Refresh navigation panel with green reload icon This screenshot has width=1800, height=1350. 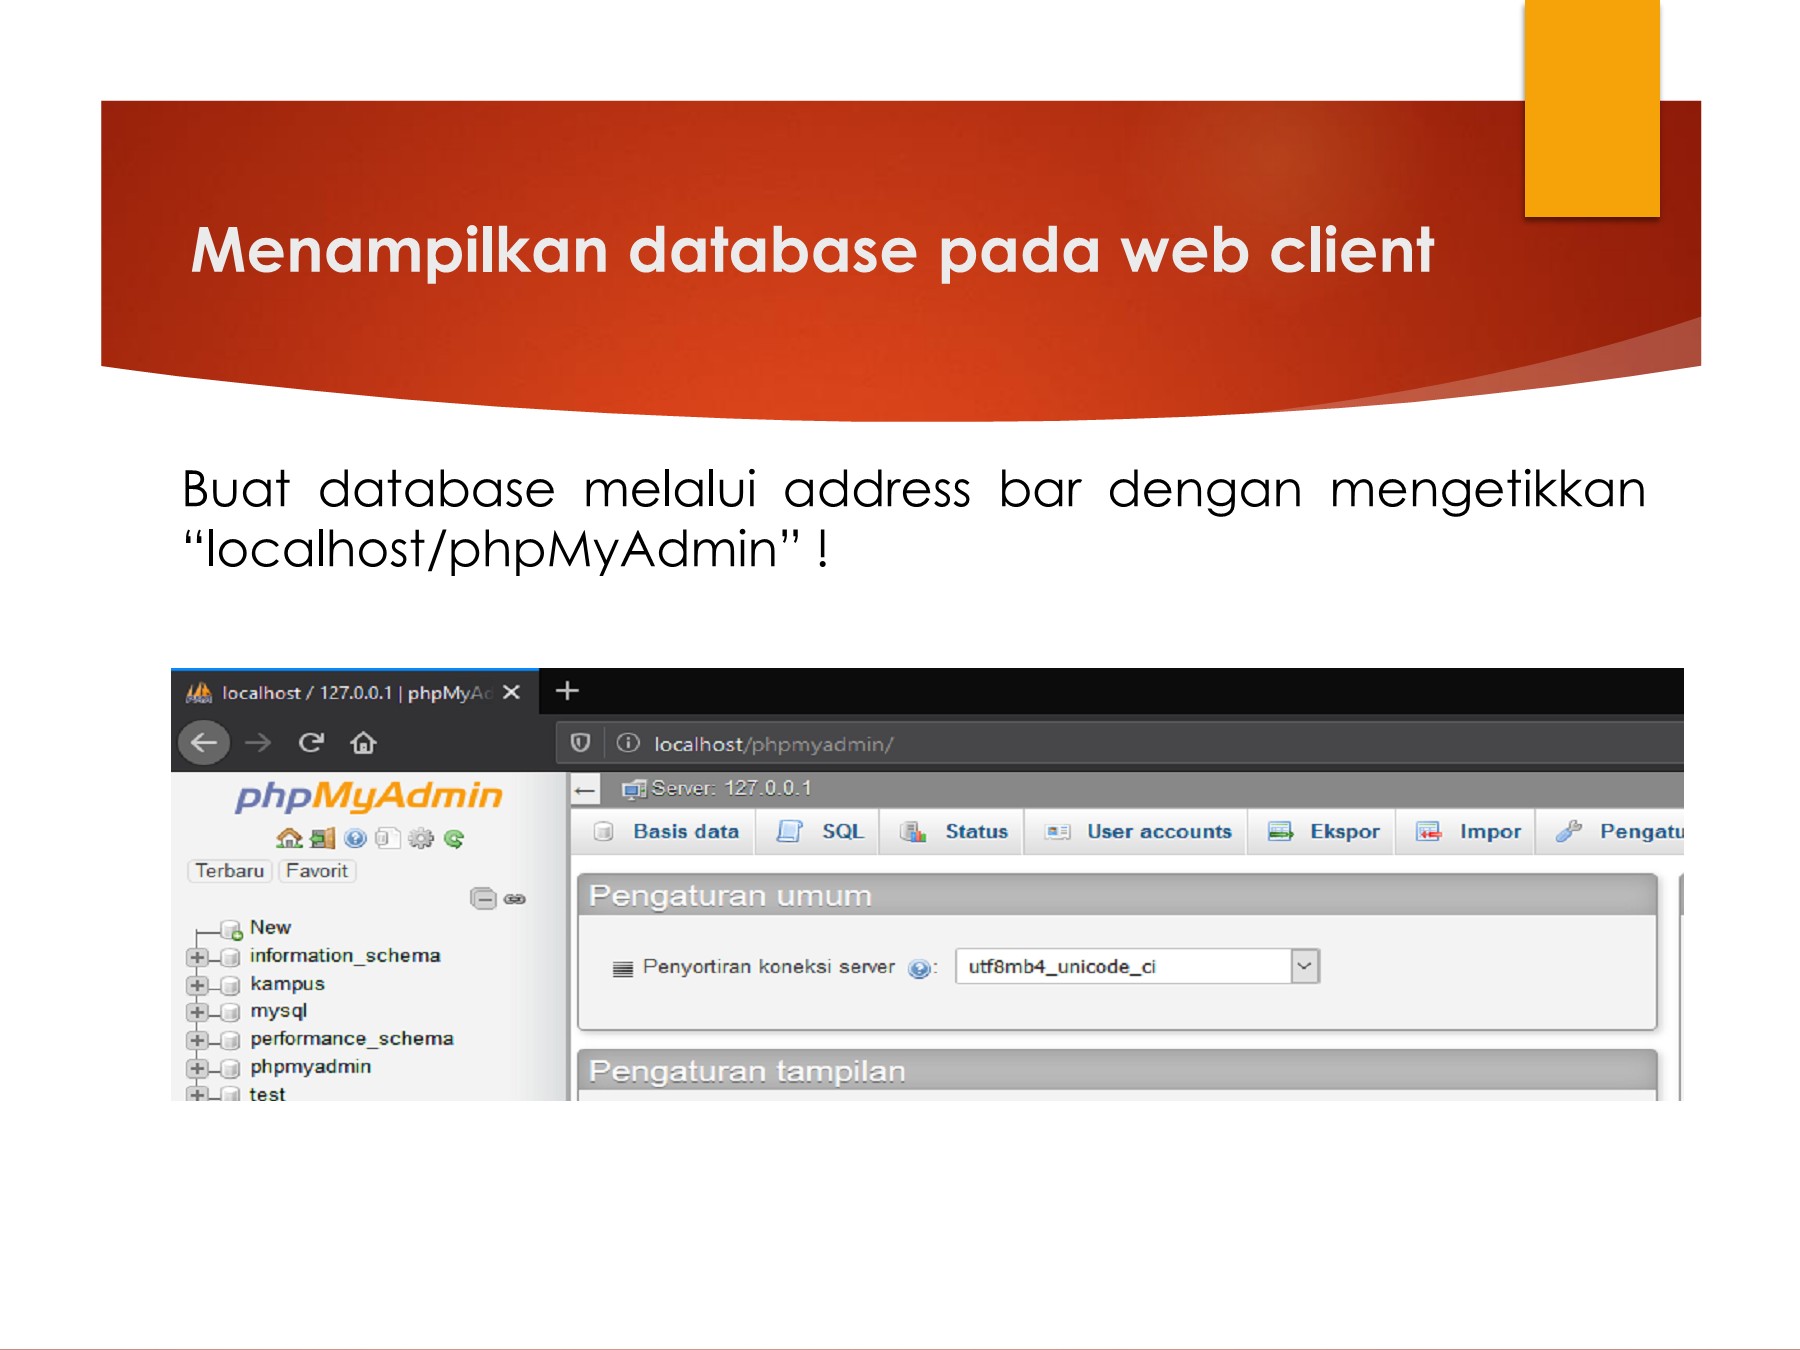coord(453,839)
